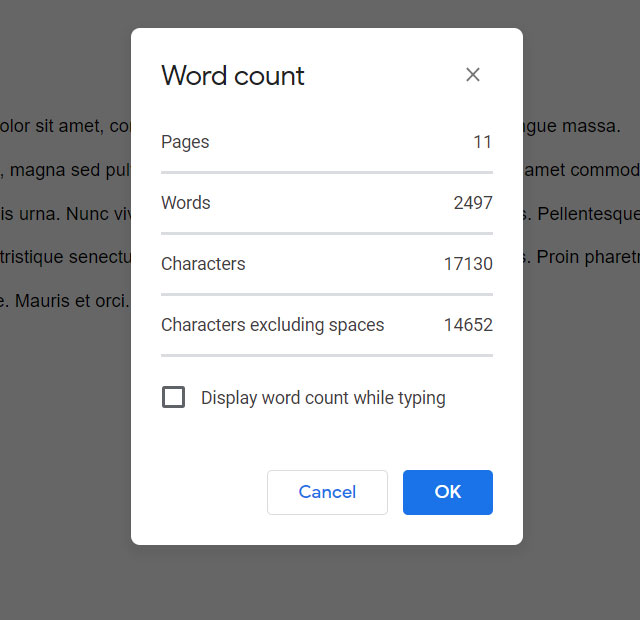Enable Display word count while typing checkbox
This screenshot has width=640, height=620.
pos(173,397)
